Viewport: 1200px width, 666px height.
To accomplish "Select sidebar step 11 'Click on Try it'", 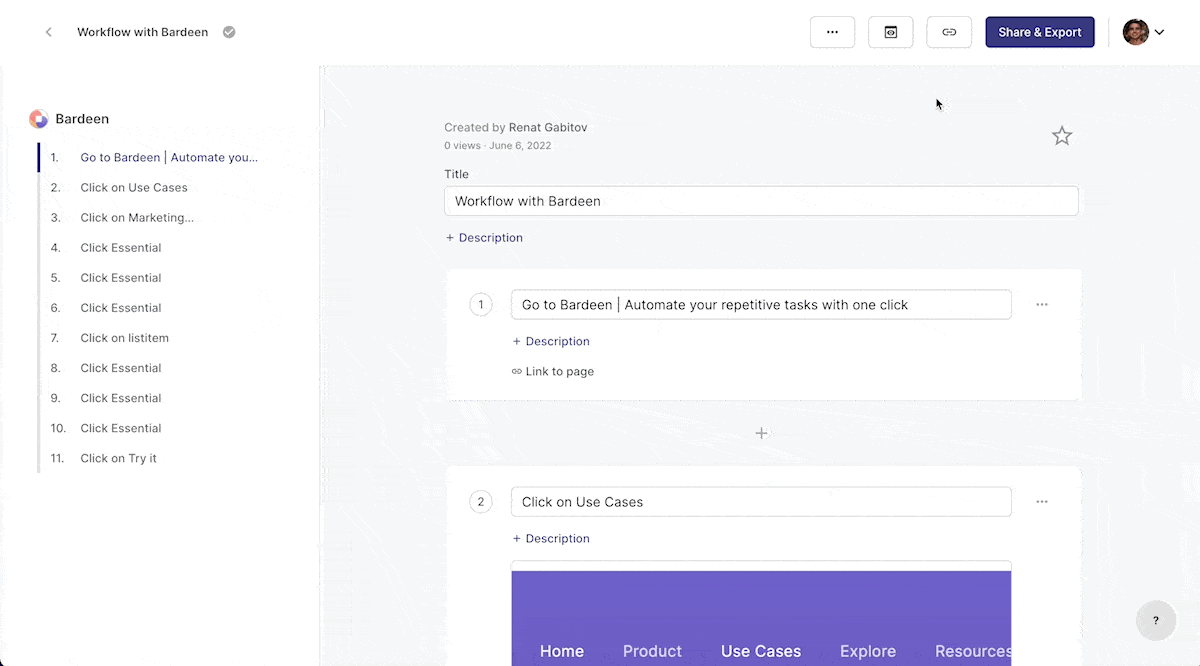I will [118, 458].
